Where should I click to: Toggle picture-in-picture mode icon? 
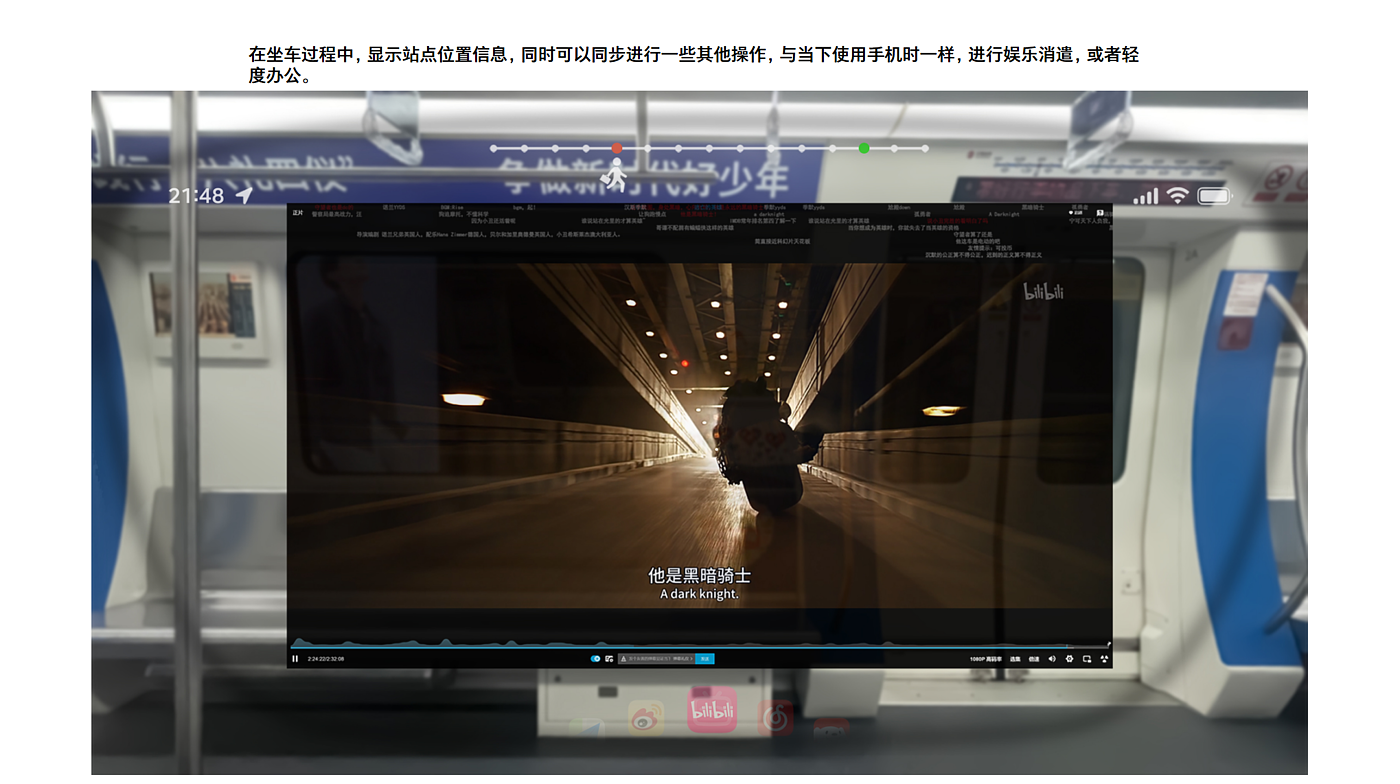(x=1087, y=659)
